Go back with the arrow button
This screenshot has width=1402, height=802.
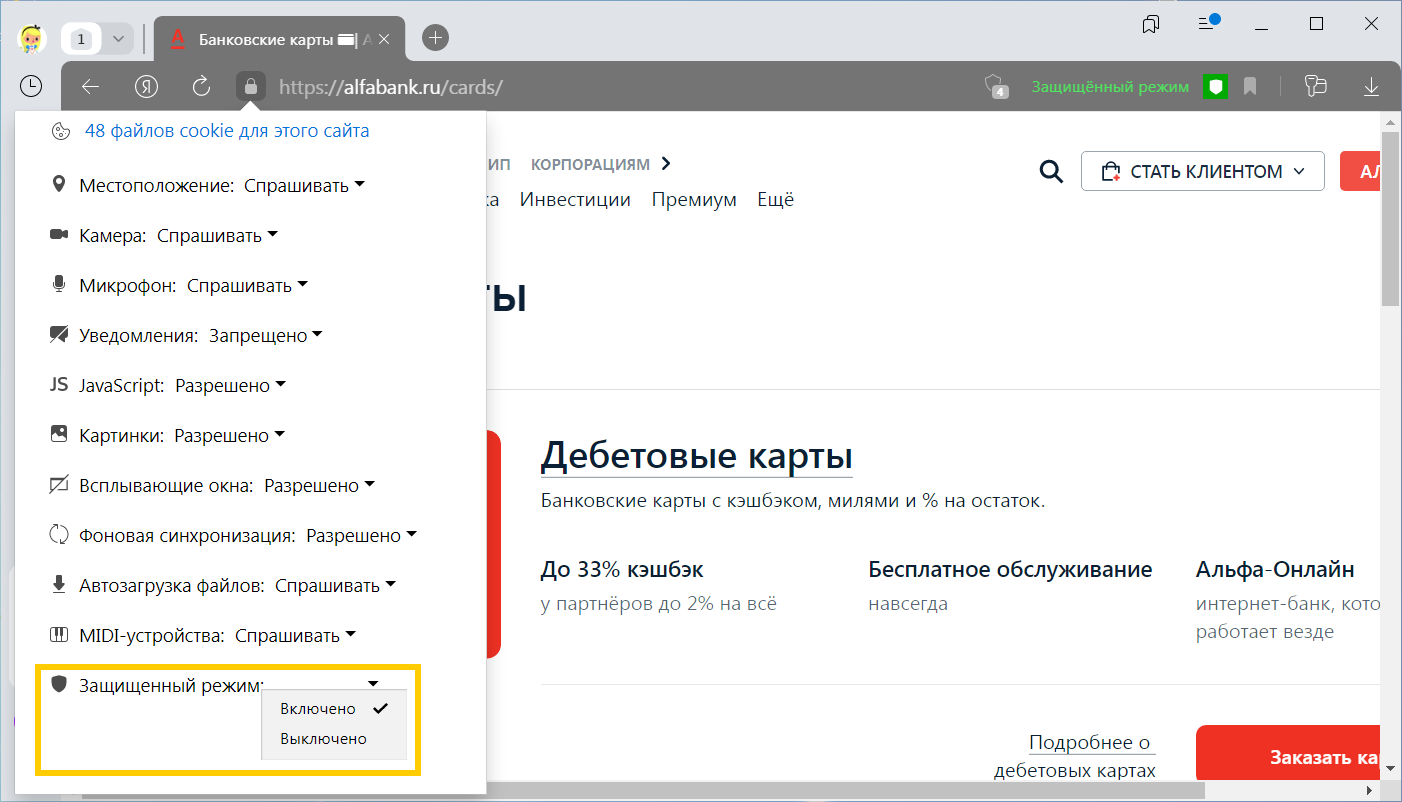point(91,87)
